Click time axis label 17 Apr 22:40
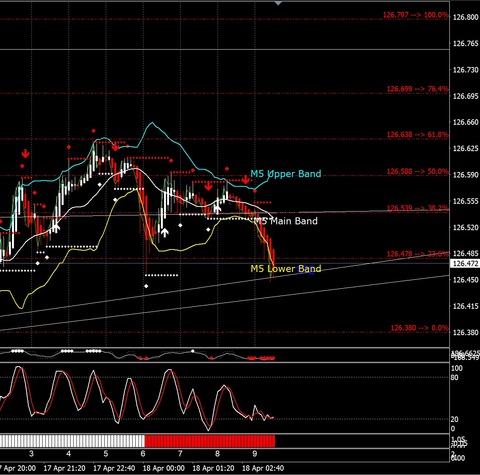 tap(114, 468)
